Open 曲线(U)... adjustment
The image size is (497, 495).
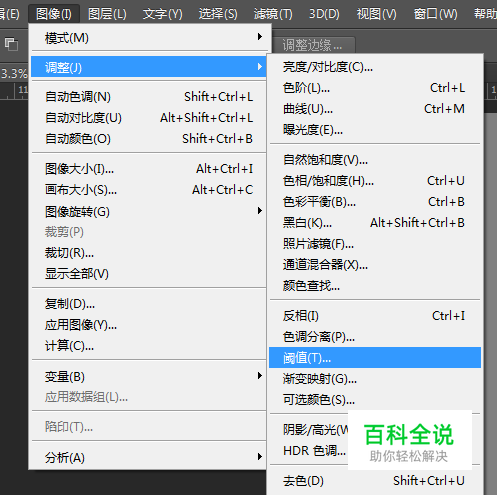[x=375, y=109]
